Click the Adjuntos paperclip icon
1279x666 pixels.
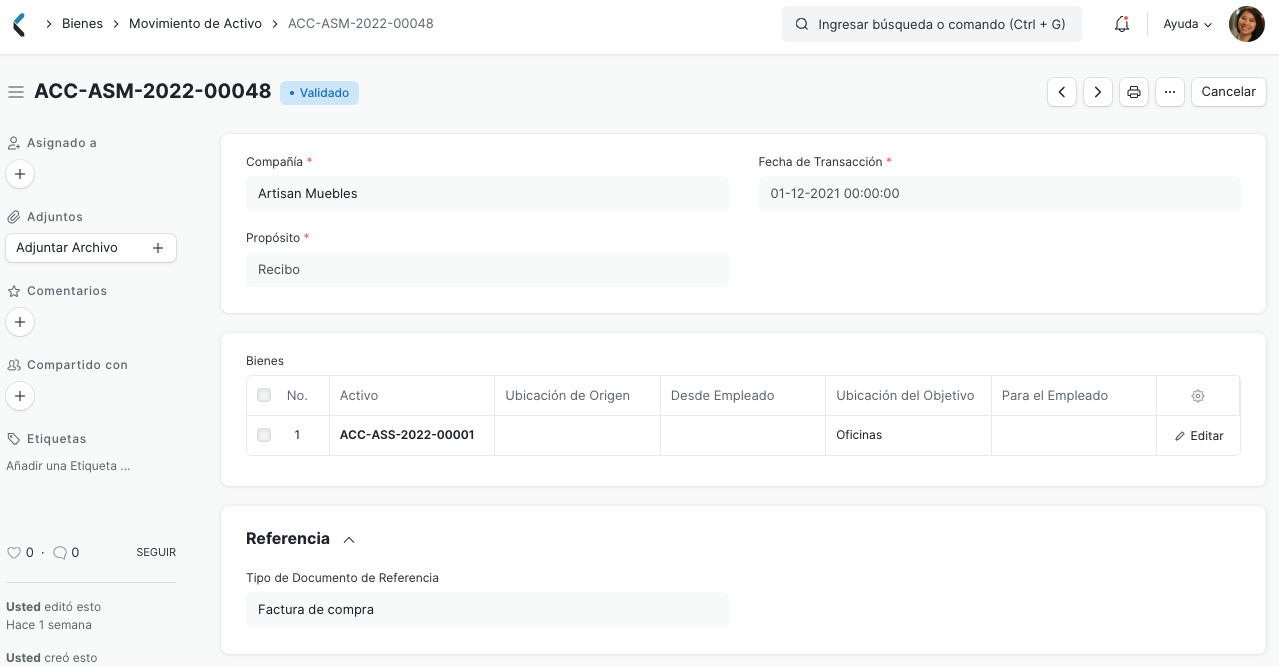click(x=14, y=217)
